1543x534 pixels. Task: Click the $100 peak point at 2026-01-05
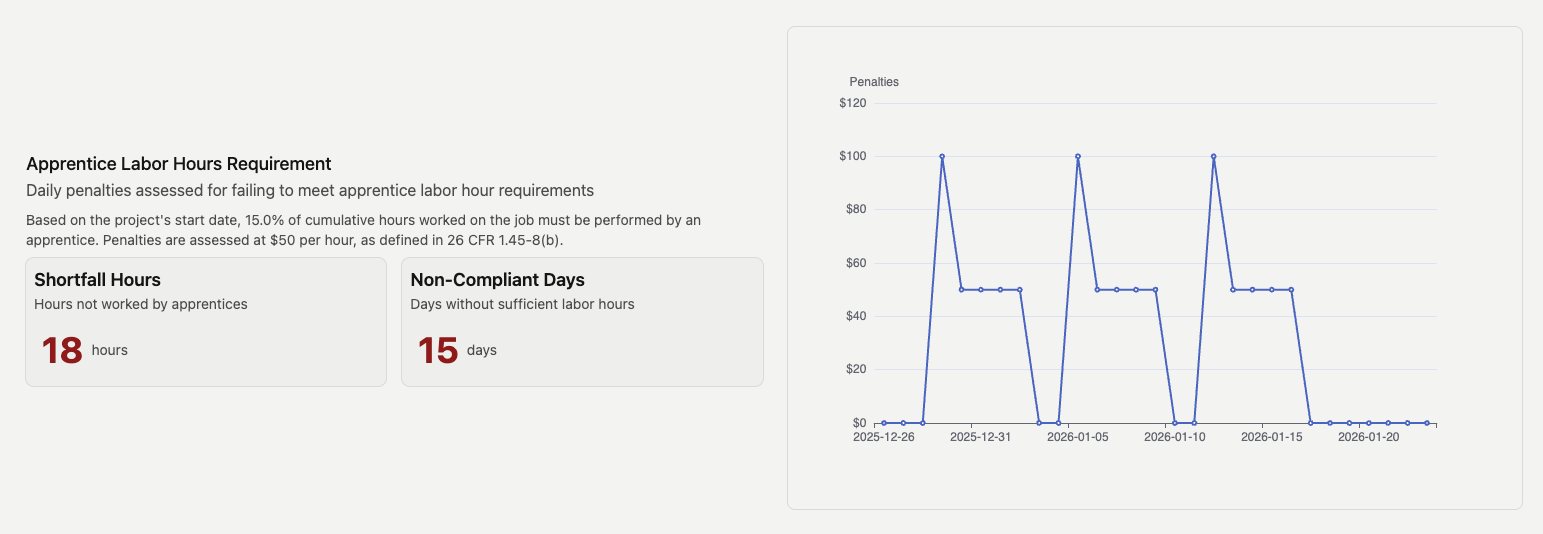(x=1078, y=156)
